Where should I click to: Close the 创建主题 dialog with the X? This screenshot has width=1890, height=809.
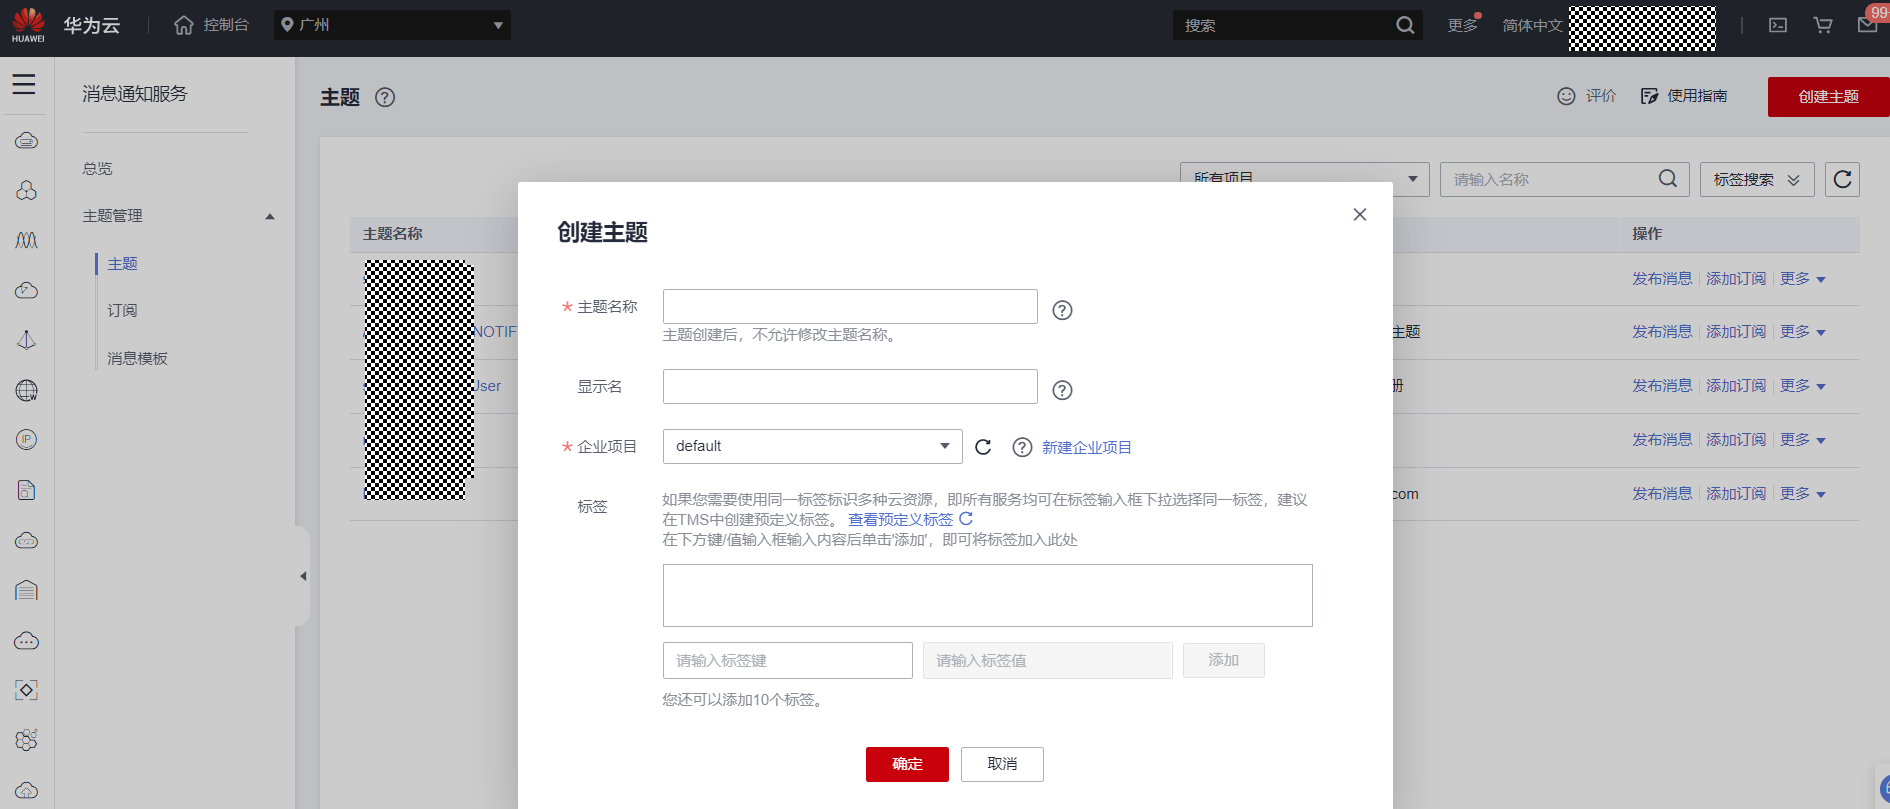click(1360, 214)
